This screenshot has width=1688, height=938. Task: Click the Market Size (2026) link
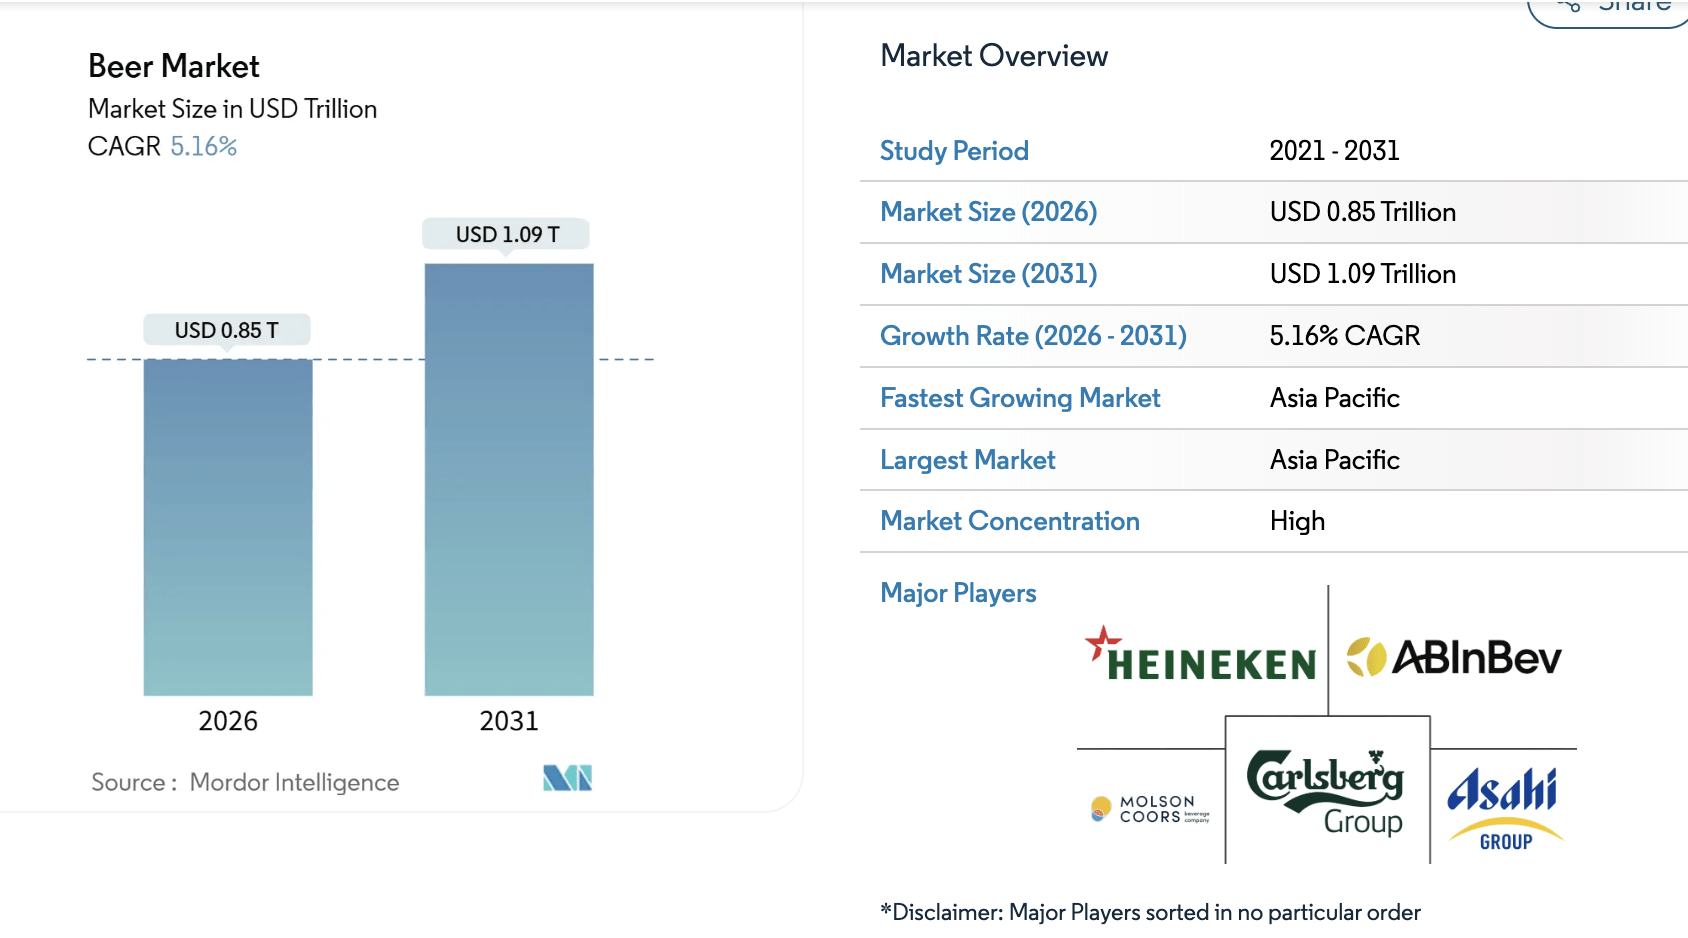(x=988, y=212)
